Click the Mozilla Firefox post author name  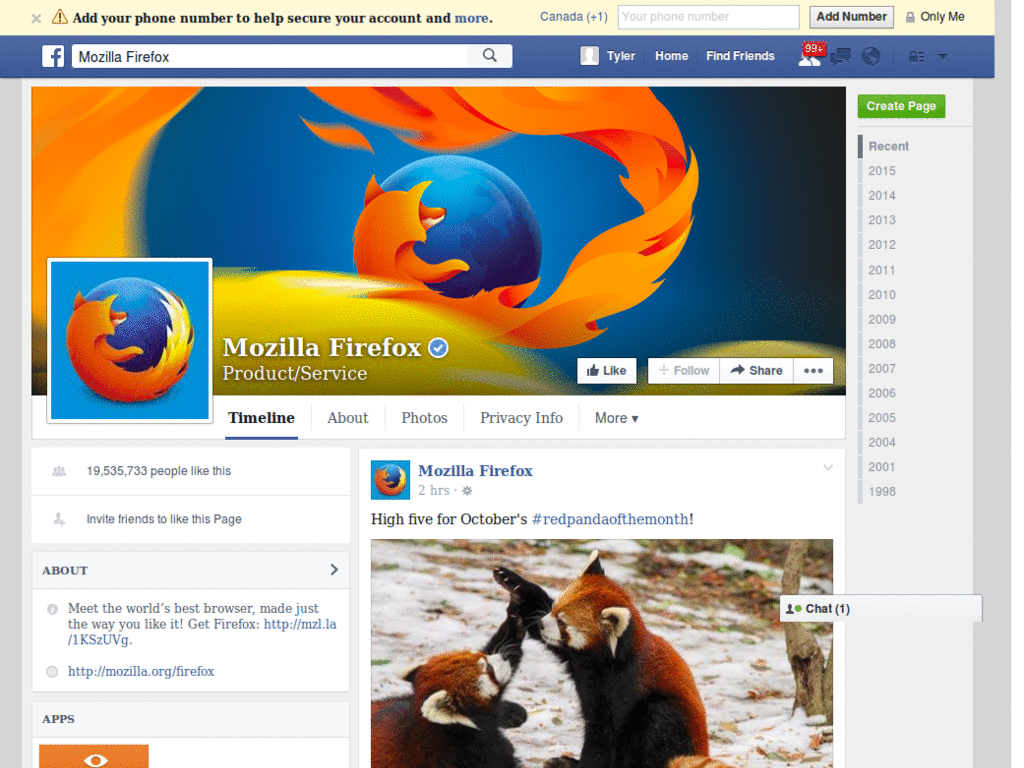(475, 471)
